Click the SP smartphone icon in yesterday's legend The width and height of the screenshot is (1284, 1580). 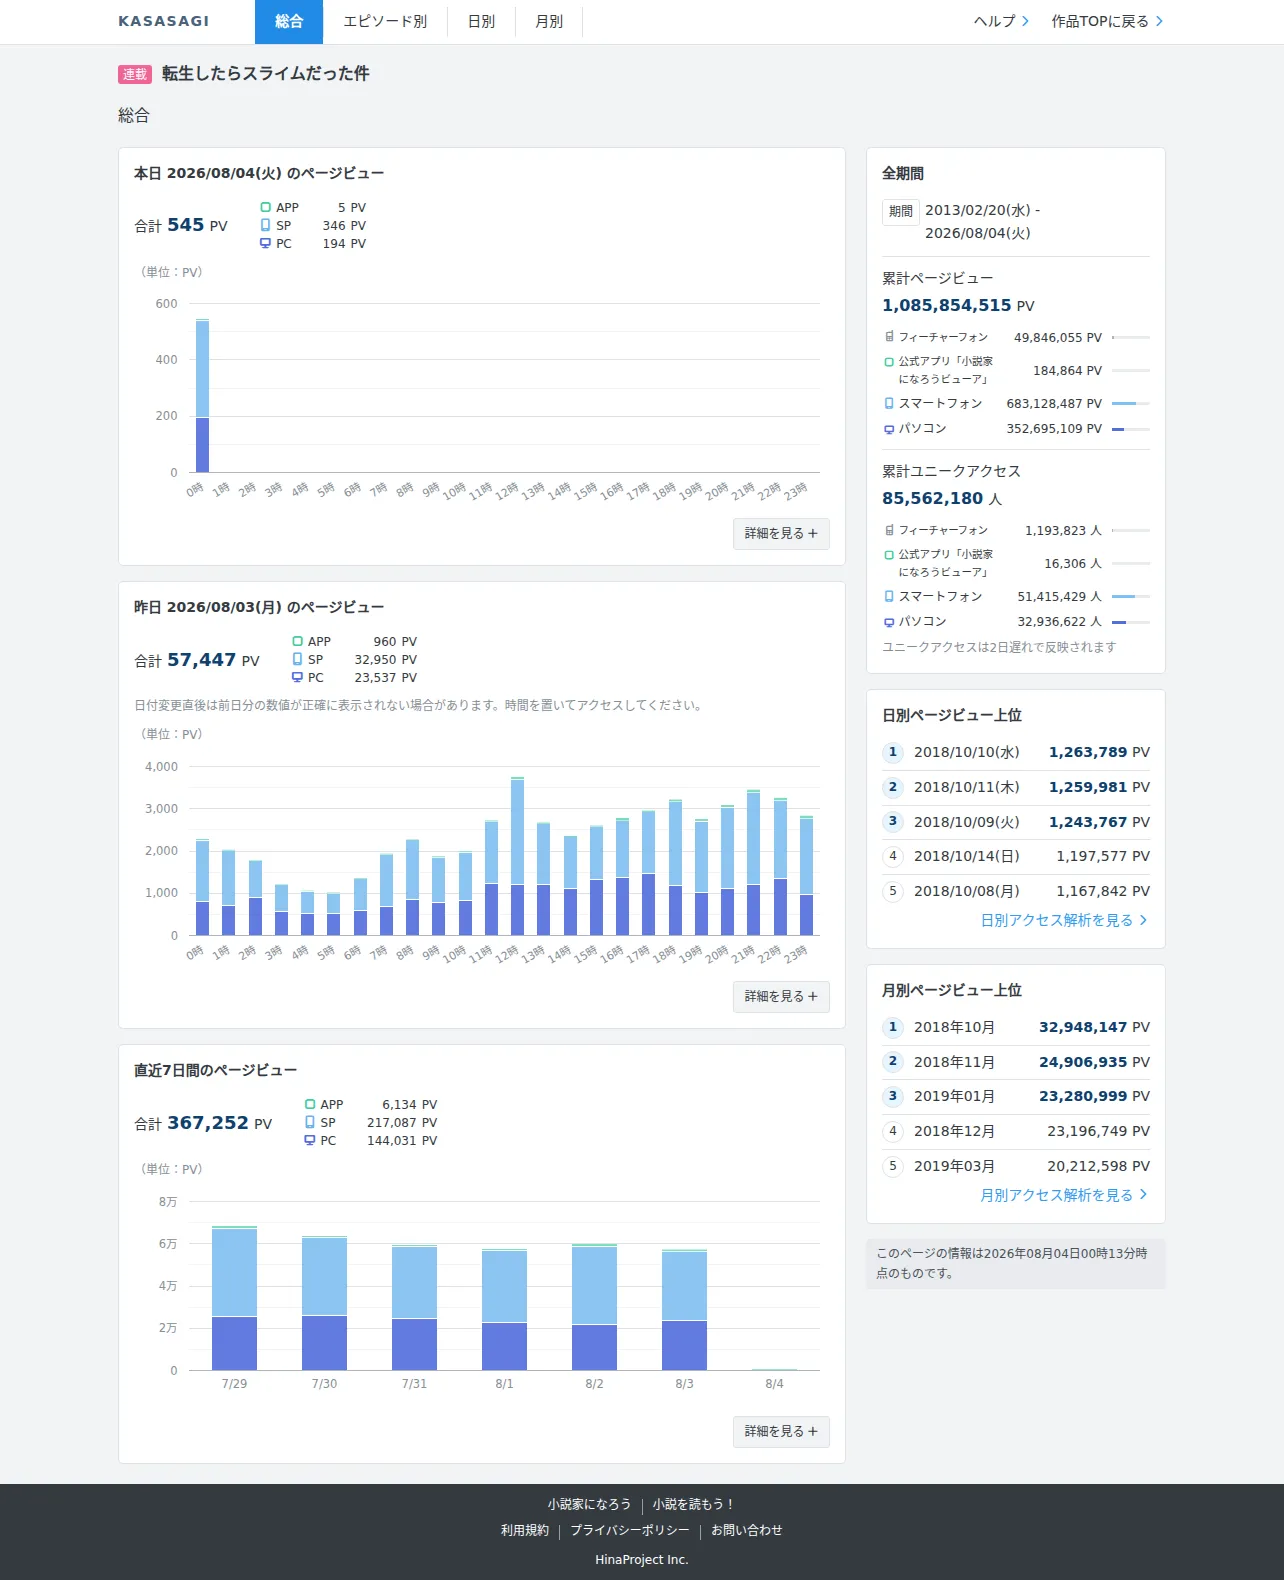click(x=297, y=659)
